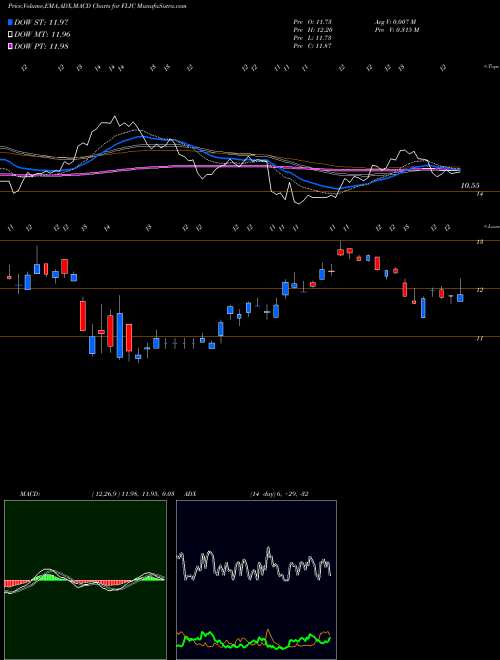The width and height of the screenshot is (500, 660).
Task: Open the dark blue ADX indicator chart panel
Action: [256, 580]
